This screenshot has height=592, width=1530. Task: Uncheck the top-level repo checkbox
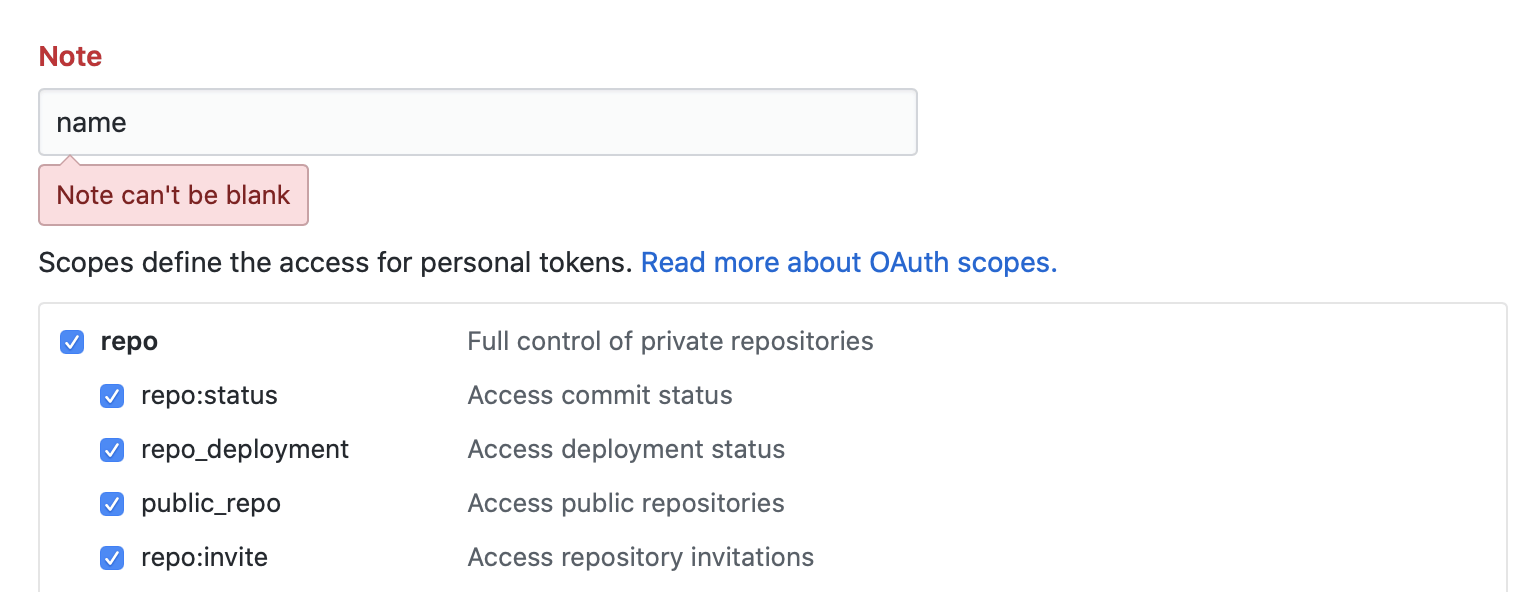[x=72, y=342]
